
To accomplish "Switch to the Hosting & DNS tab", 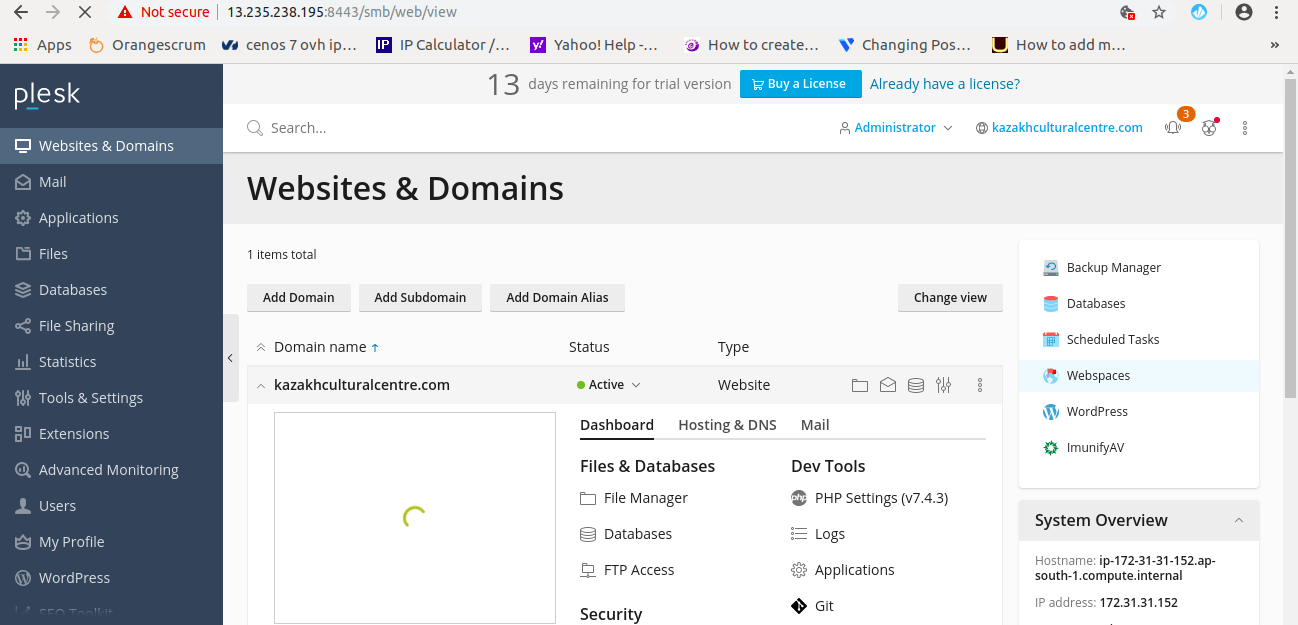I will click(727, 425).
